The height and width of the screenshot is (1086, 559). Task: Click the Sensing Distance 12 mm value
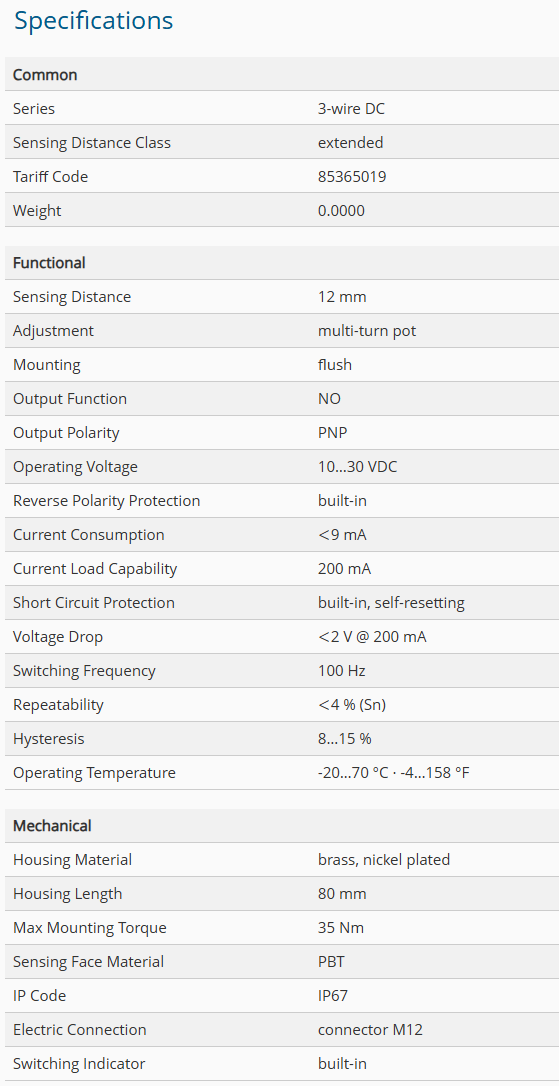pyautogui.click(x=342, y=297)
